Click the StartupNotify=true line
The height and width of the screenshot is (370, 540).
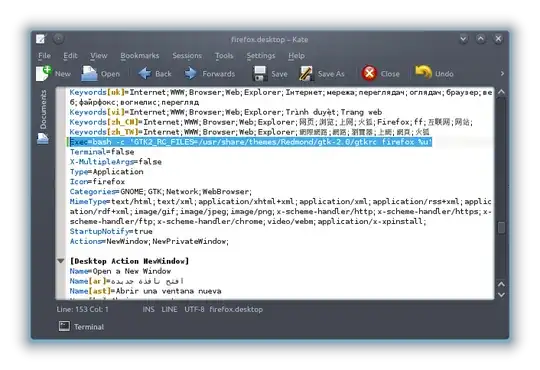click(x=111, y=231)
